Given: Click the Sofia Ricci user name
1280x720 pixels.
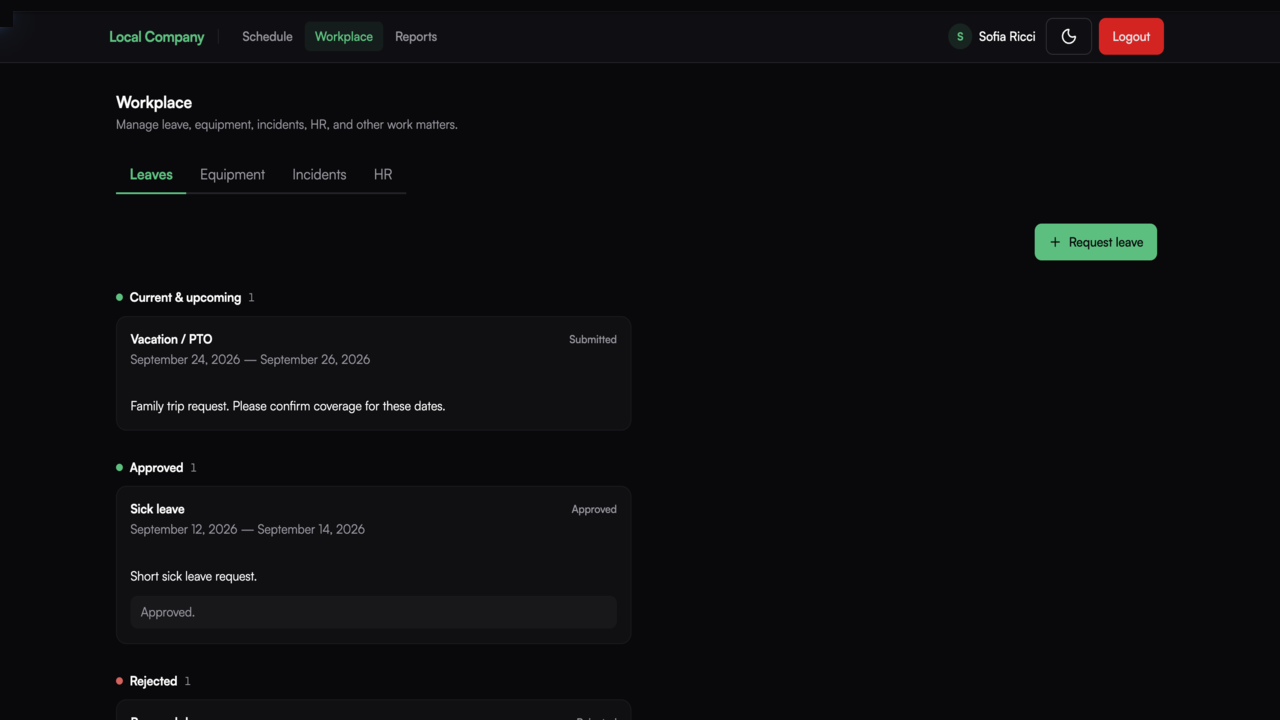Looking at the screenshot, I should (1007, 36).
